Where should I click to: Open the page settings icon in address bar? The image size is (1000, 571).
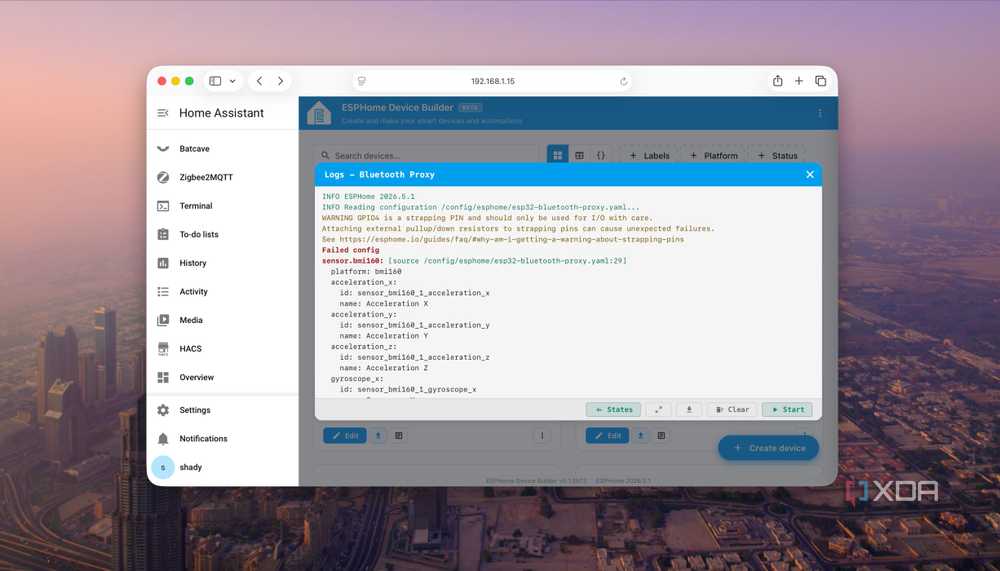(x=362, y=81)
